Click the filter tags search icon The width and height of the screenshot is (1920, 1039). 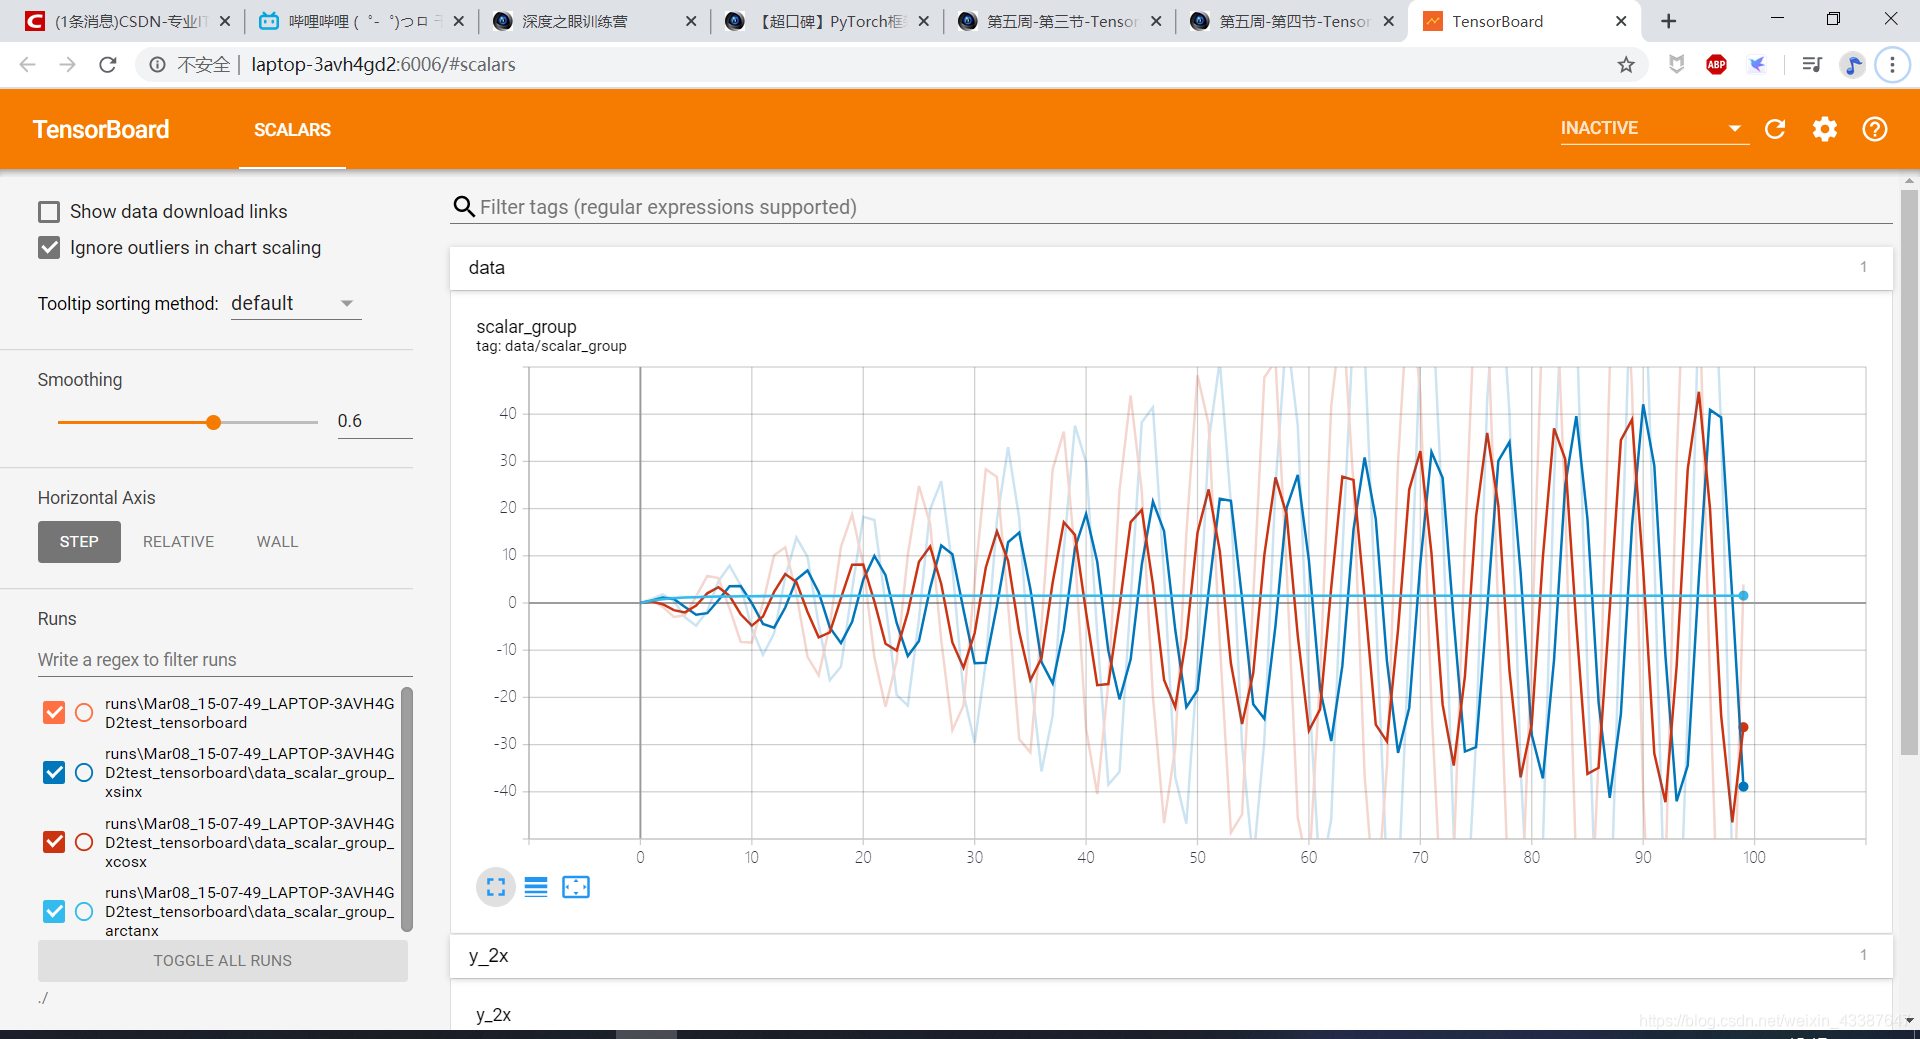(x=464, y=207)
